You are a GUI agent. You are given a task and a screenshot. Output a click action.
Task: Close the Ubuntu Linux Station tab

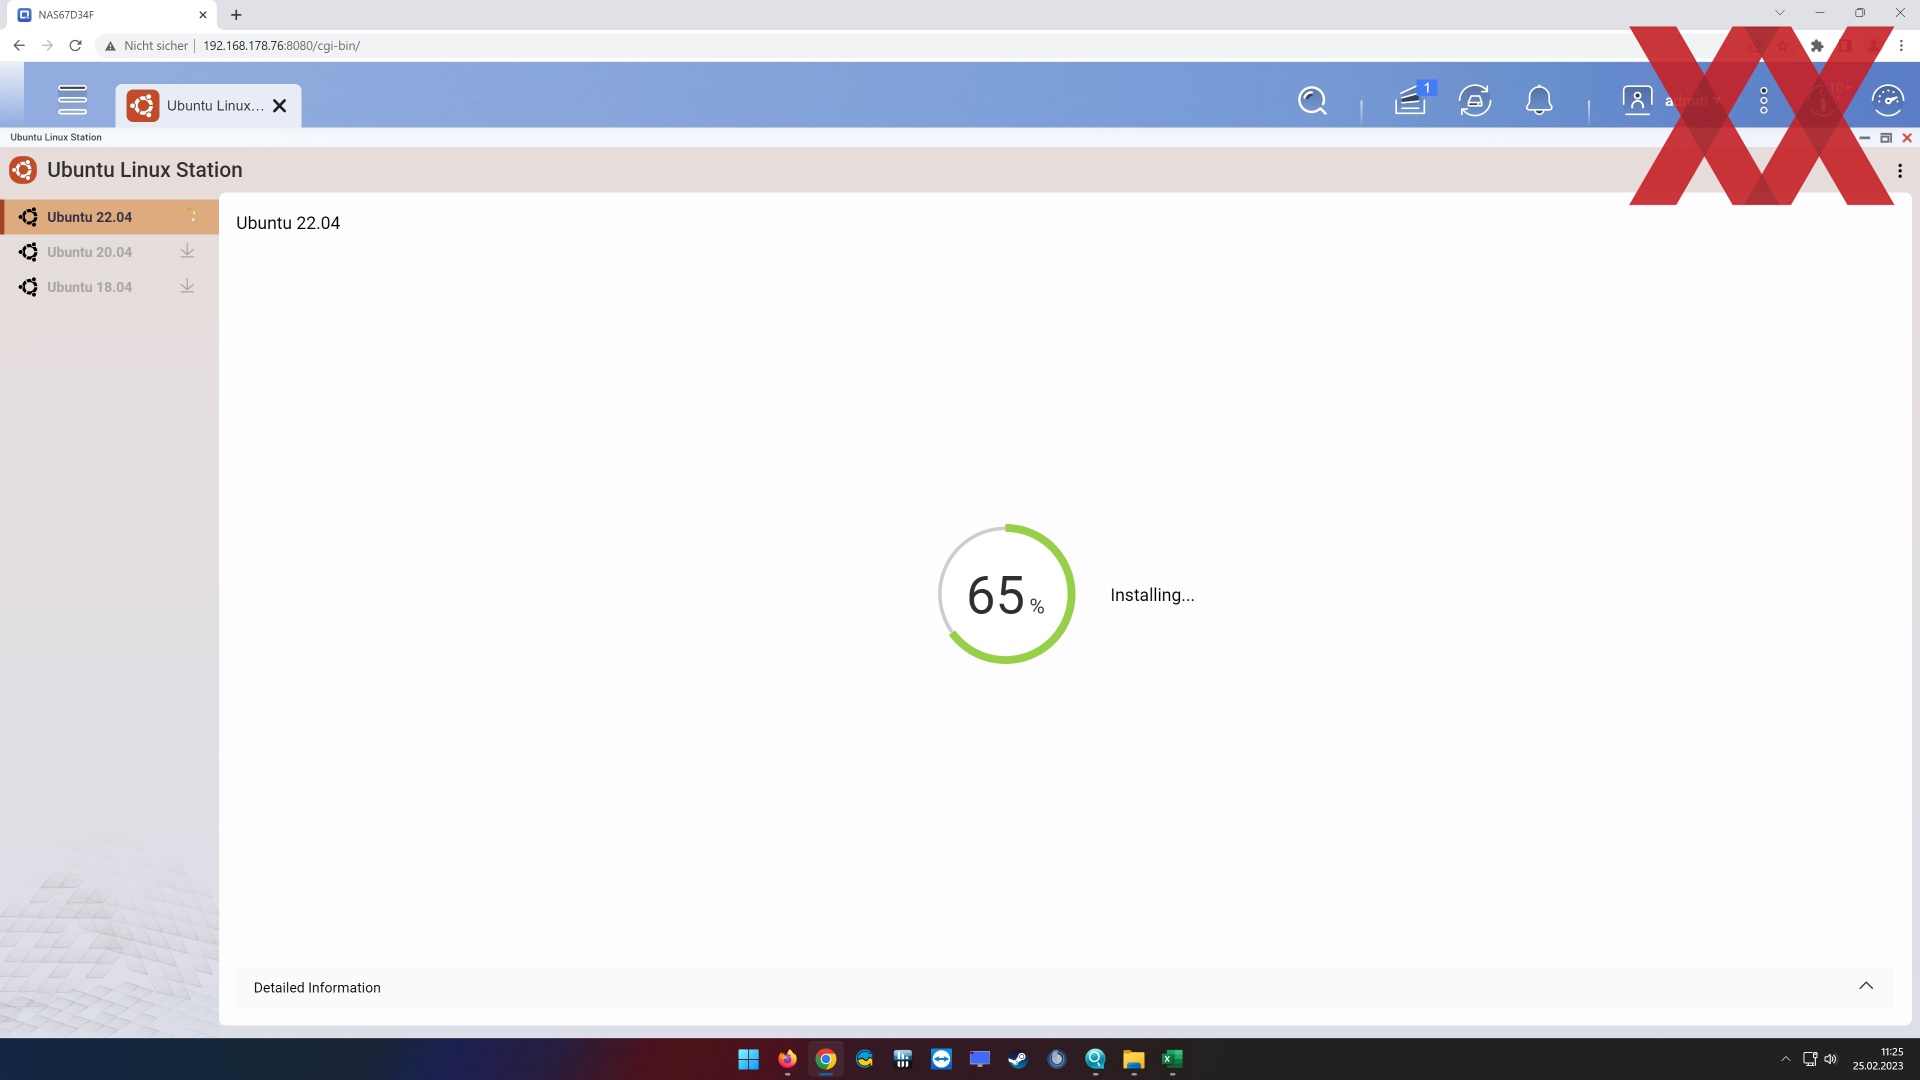[x=280, y=106]
